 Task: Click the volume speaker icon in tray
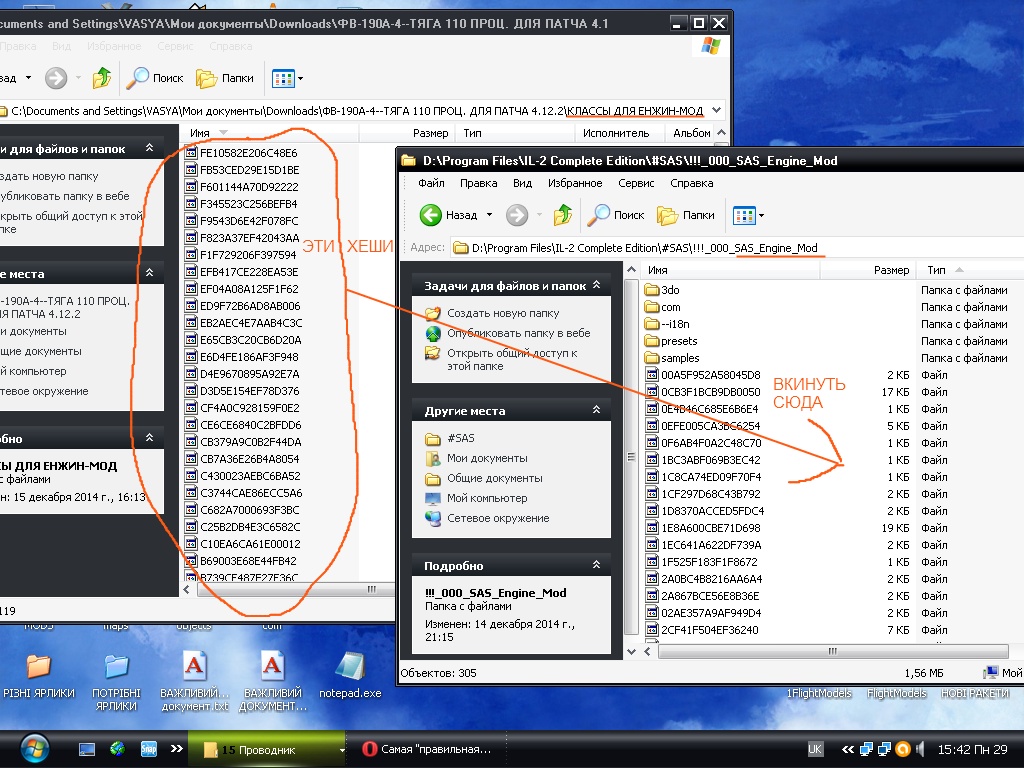tap(920, 749)
